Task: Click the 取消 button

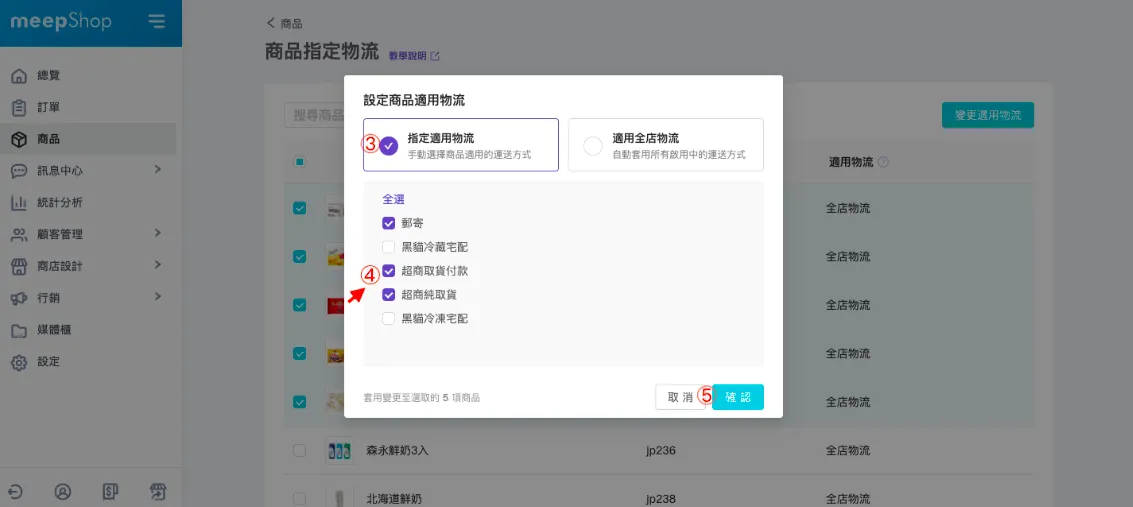Action: point(680,397)
